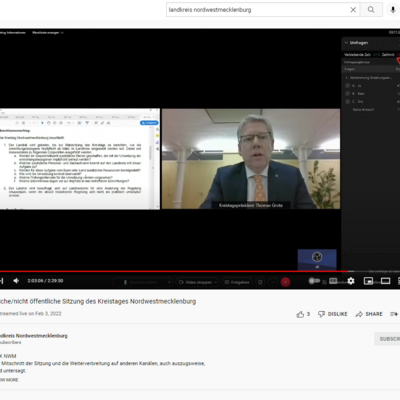Click the shared document preview in the video
Screen dimensions: 400x400
80,159
